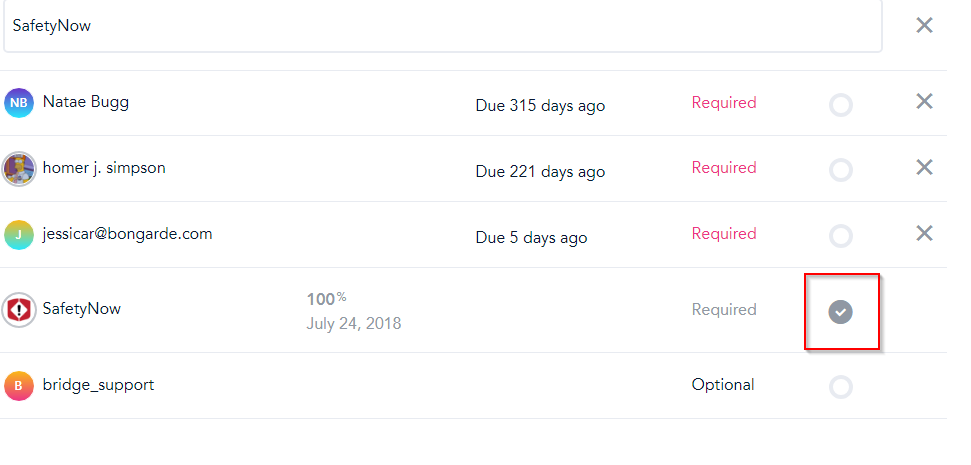Click the bridge_support B avatar icon
This screenshot has height=465, width=971.
pyautogui.click(x=19, y=385)
